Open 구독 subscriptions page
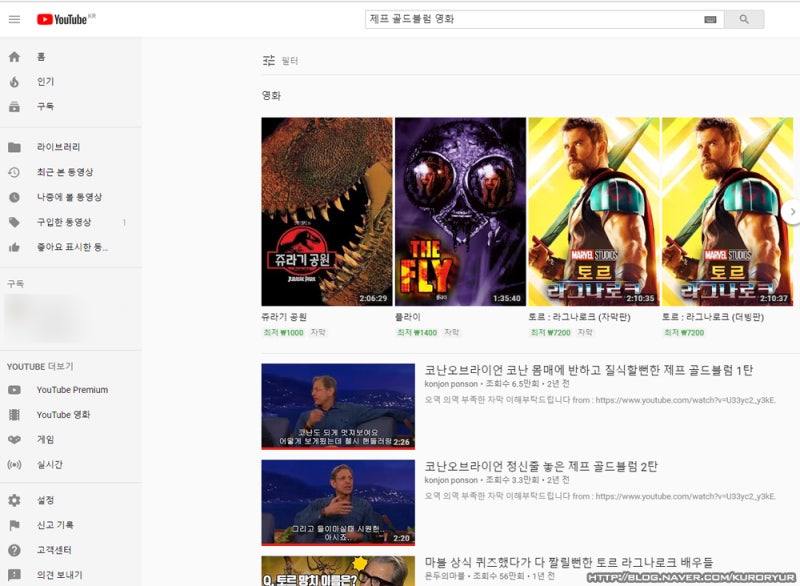Screen dimensions: 800x586 [x=45, y=107]
